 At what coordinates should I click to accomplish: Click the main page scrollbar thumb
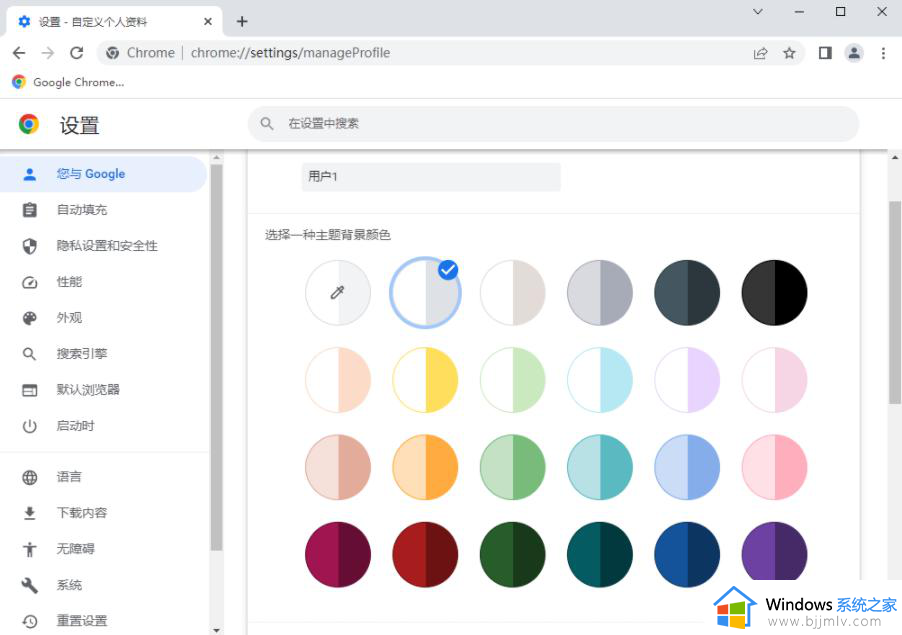895,303
